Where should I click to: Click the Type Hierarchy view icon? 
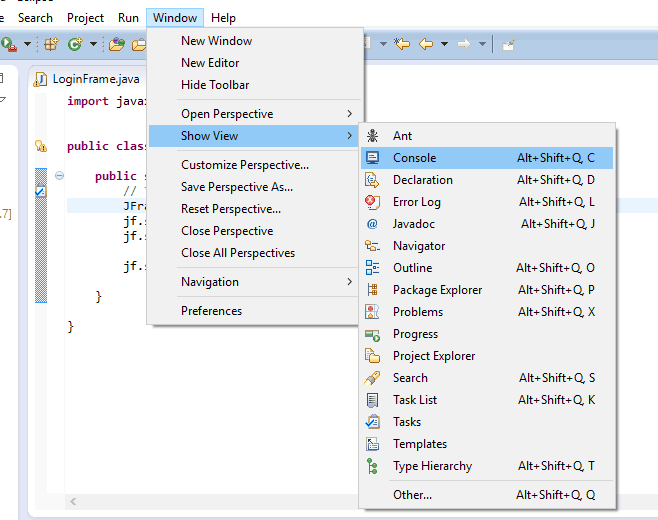[x=372, y=466]
